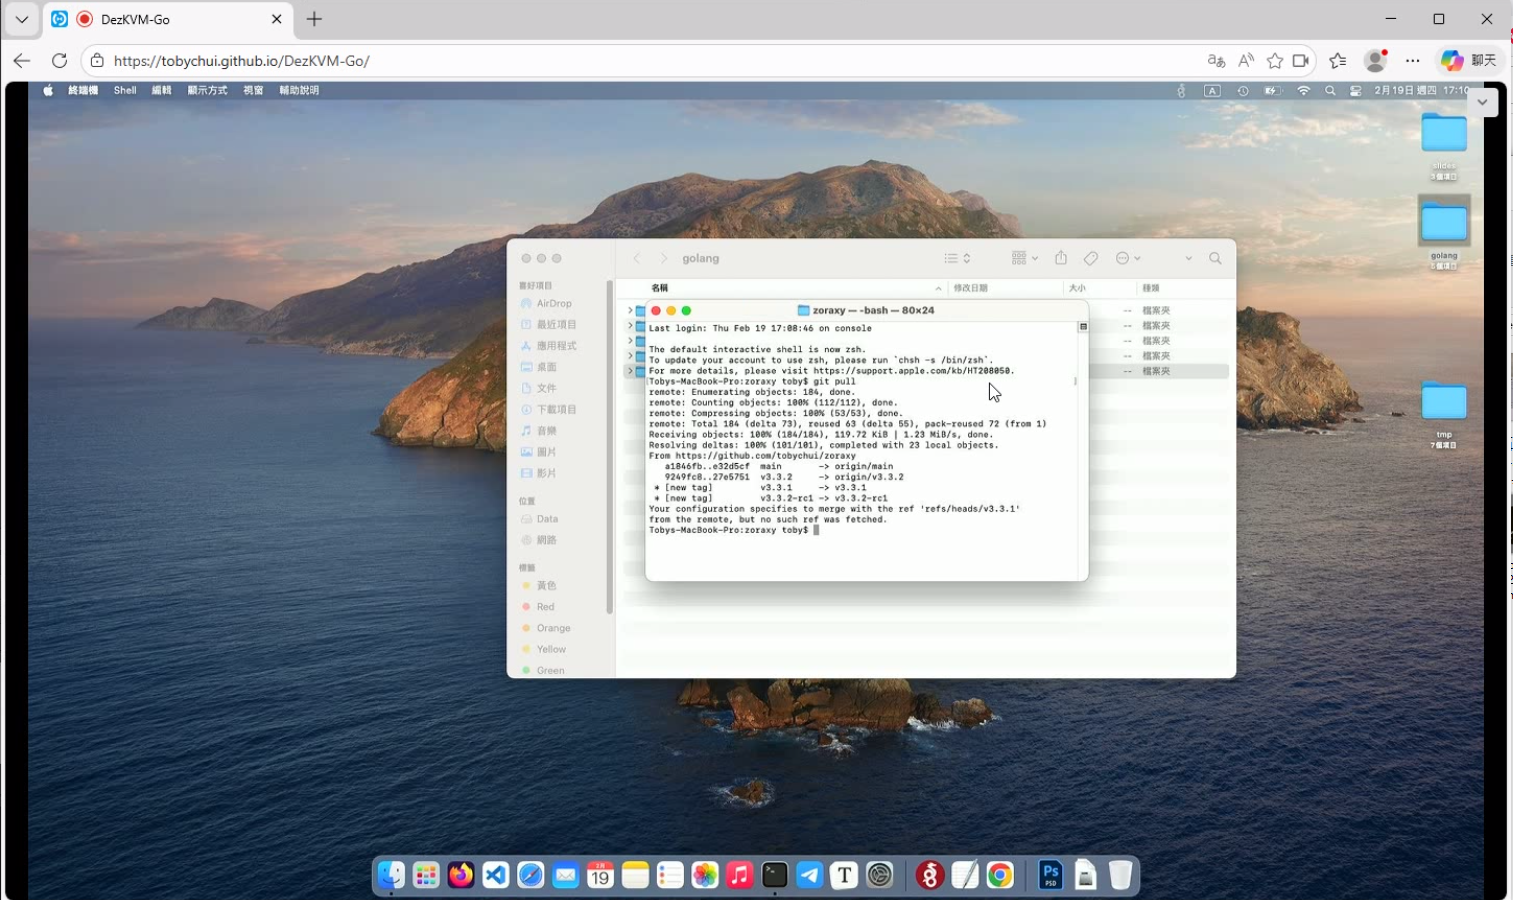
Task: Open the 終端機 menu
Action: pyautogui.click(x=83, y=90)
